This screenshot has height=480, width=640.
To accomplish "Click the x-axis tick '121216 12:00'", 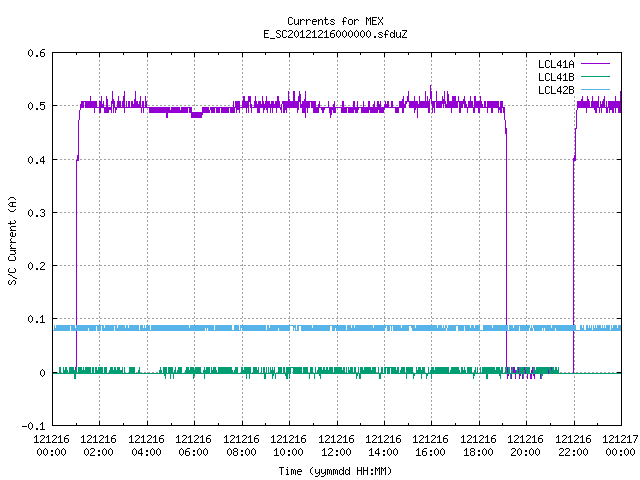I will (x=336, y=446).
